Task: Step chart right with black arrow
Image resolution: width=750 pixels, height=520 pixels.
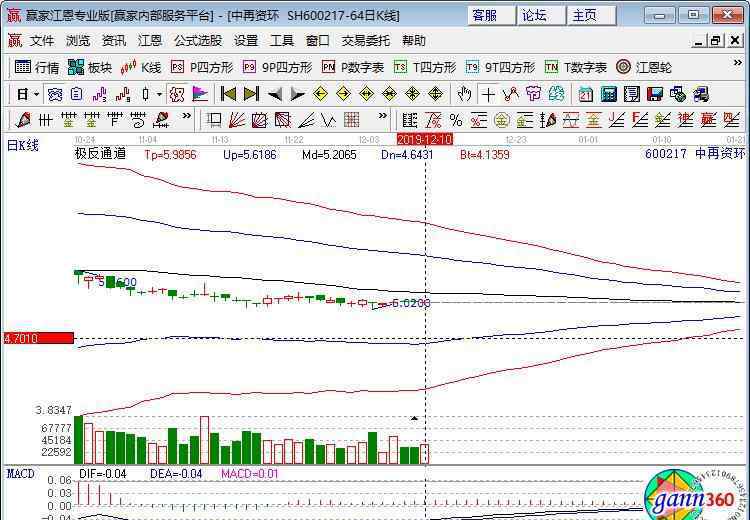Action: tap(298, 94)
